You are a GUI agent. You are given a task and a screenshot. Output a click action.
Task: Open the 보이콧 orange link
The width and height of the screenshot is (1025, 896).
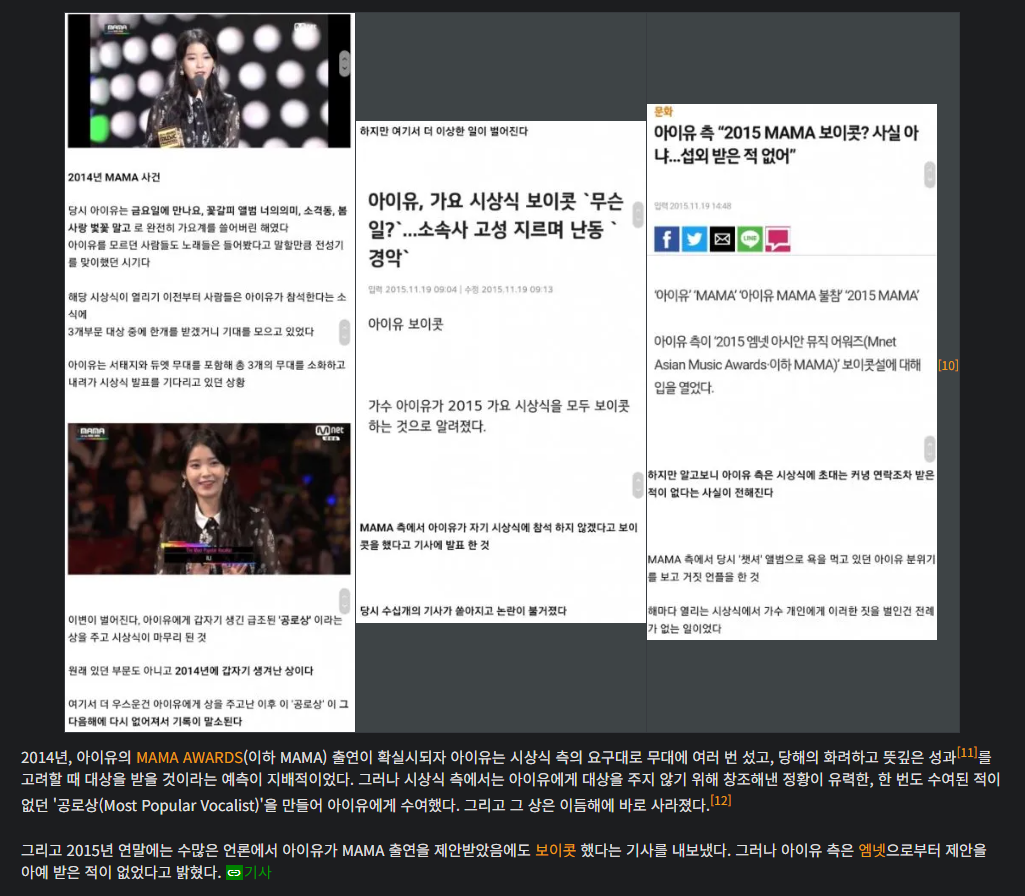tap(555, 850)
